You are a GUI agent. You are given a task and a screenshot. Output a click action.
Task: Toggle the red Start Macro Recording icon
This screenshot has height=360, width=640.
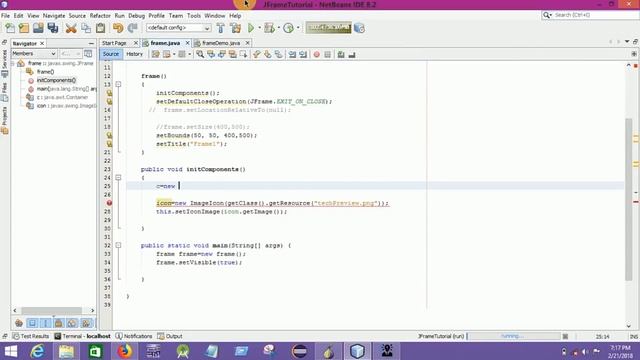[x=316, y=54]
